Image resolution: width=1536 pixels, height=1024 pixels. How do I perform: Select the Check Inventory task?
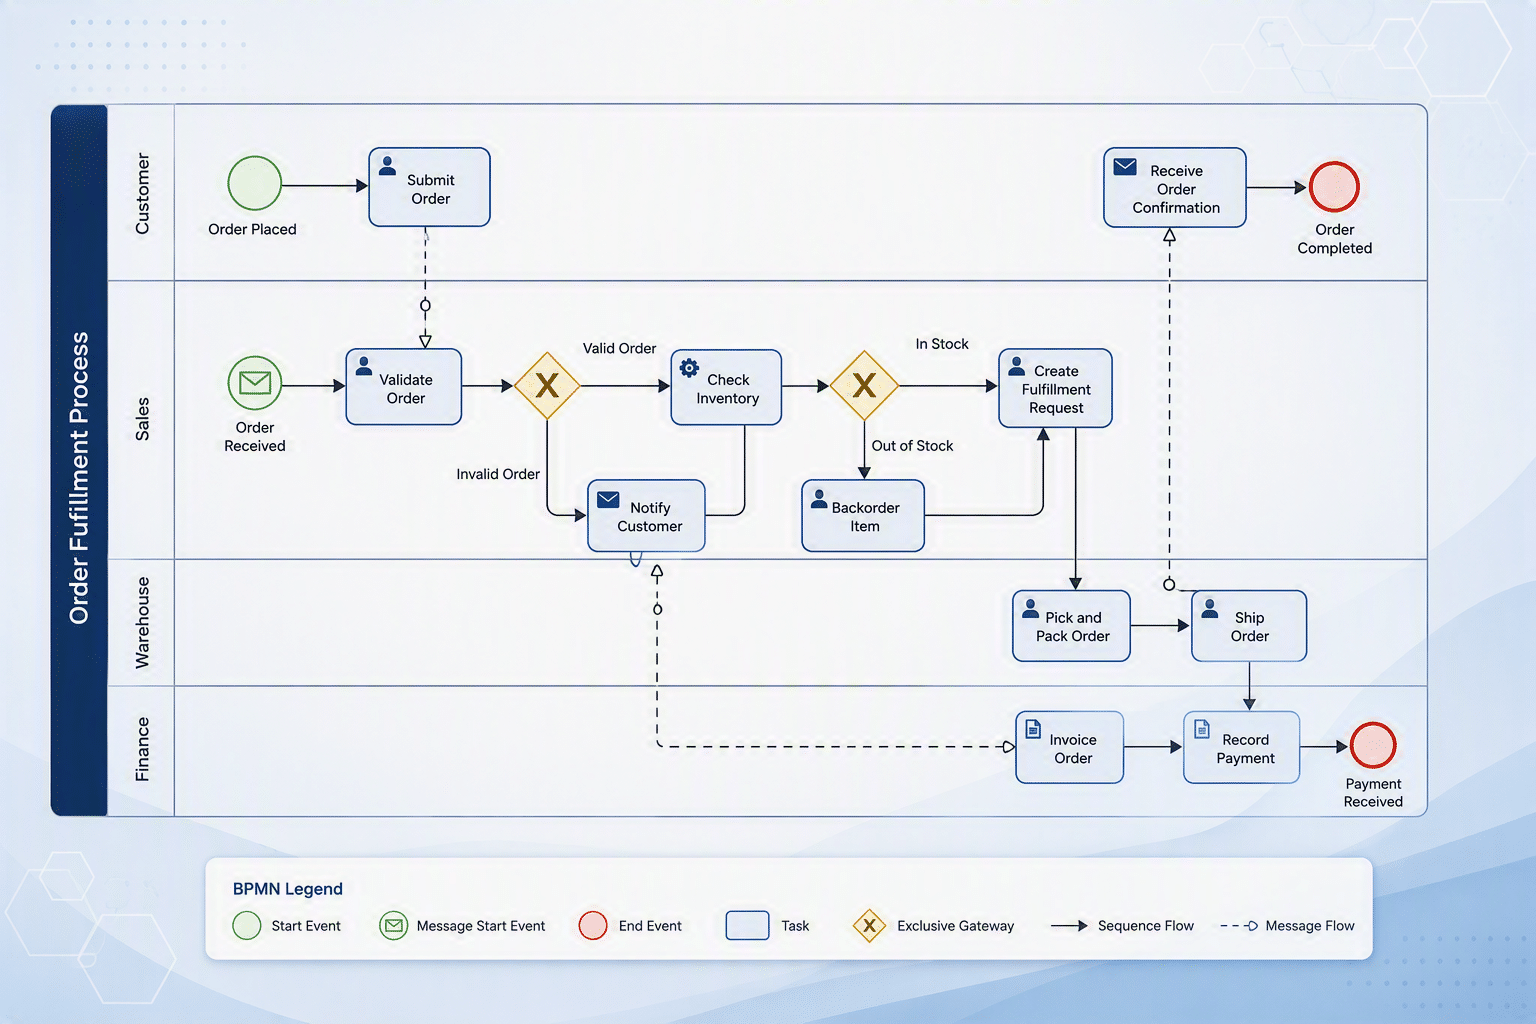coord(726,387)
